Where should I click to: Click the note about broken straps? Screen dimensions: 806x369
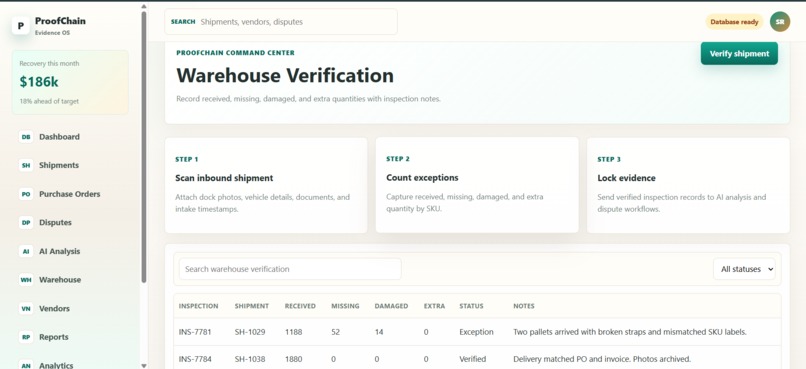[x=630, y=332]
